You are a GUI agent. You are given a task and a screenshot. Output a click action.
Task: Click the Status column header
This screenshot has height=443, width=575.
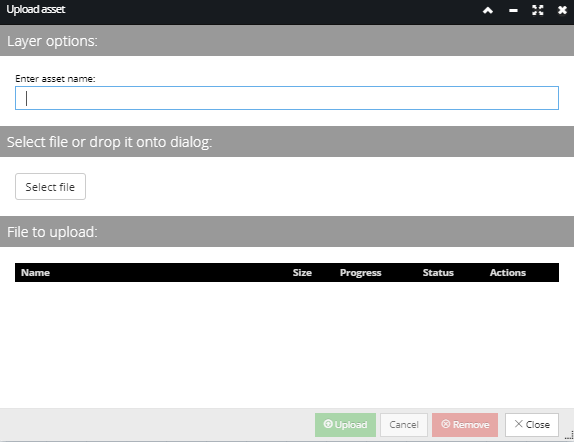pos(438,272)
